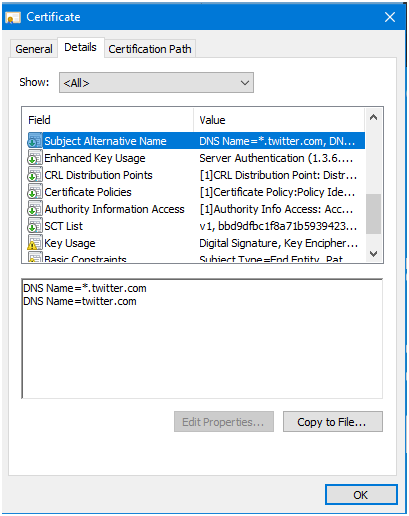Click the Certificate Policies row icon
This screenshot has width=409, height=516.
(x=35, y=192)
